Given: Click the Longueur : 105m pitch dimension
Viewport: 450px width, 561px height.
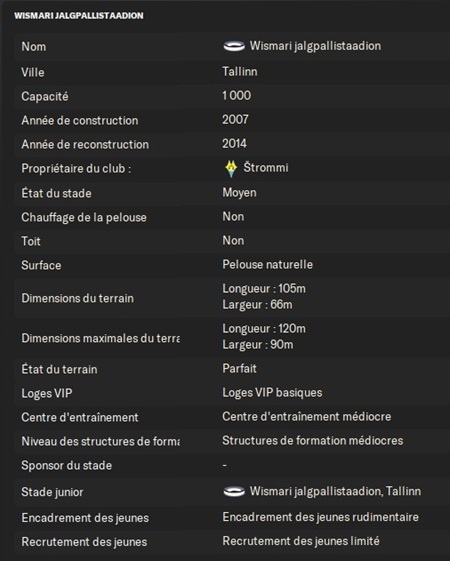Looking at the screenshot, I should [264, 289].
